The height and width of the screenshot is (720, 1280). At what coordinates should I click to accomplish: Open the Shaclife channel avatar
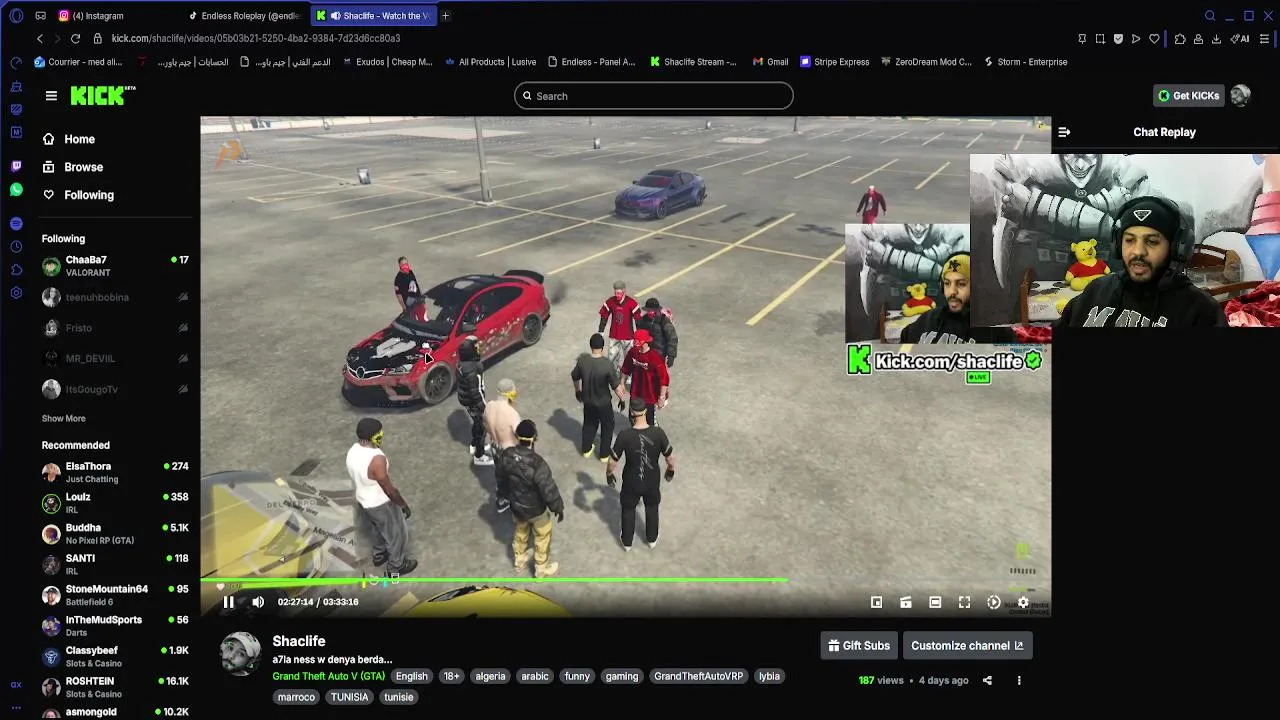coord(241,654)
